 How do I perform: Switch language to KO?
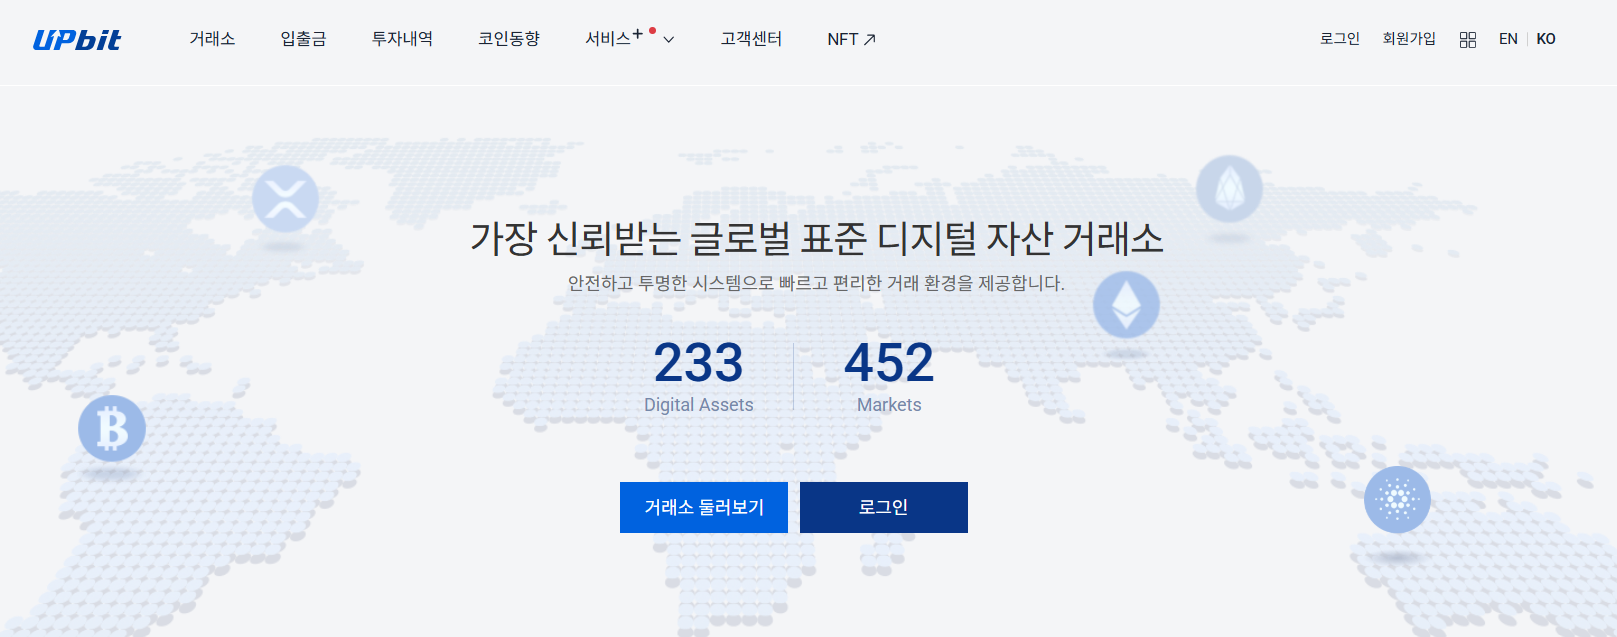pyautogui.click(x=1546, y=39)
